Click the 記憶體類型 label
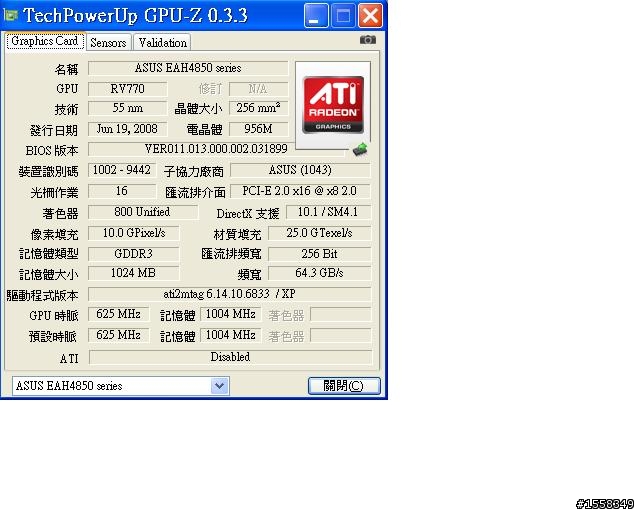640x512 pixels. (x=49, y=254)
